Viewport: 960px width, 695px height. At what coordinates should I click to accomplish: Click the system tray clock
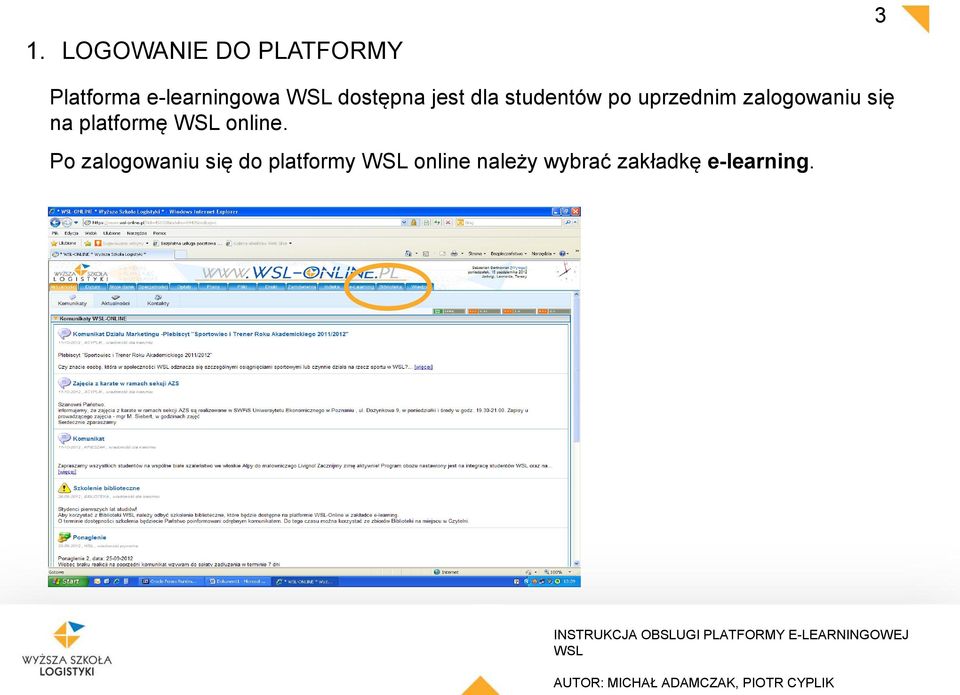click(x=569, y=581)
